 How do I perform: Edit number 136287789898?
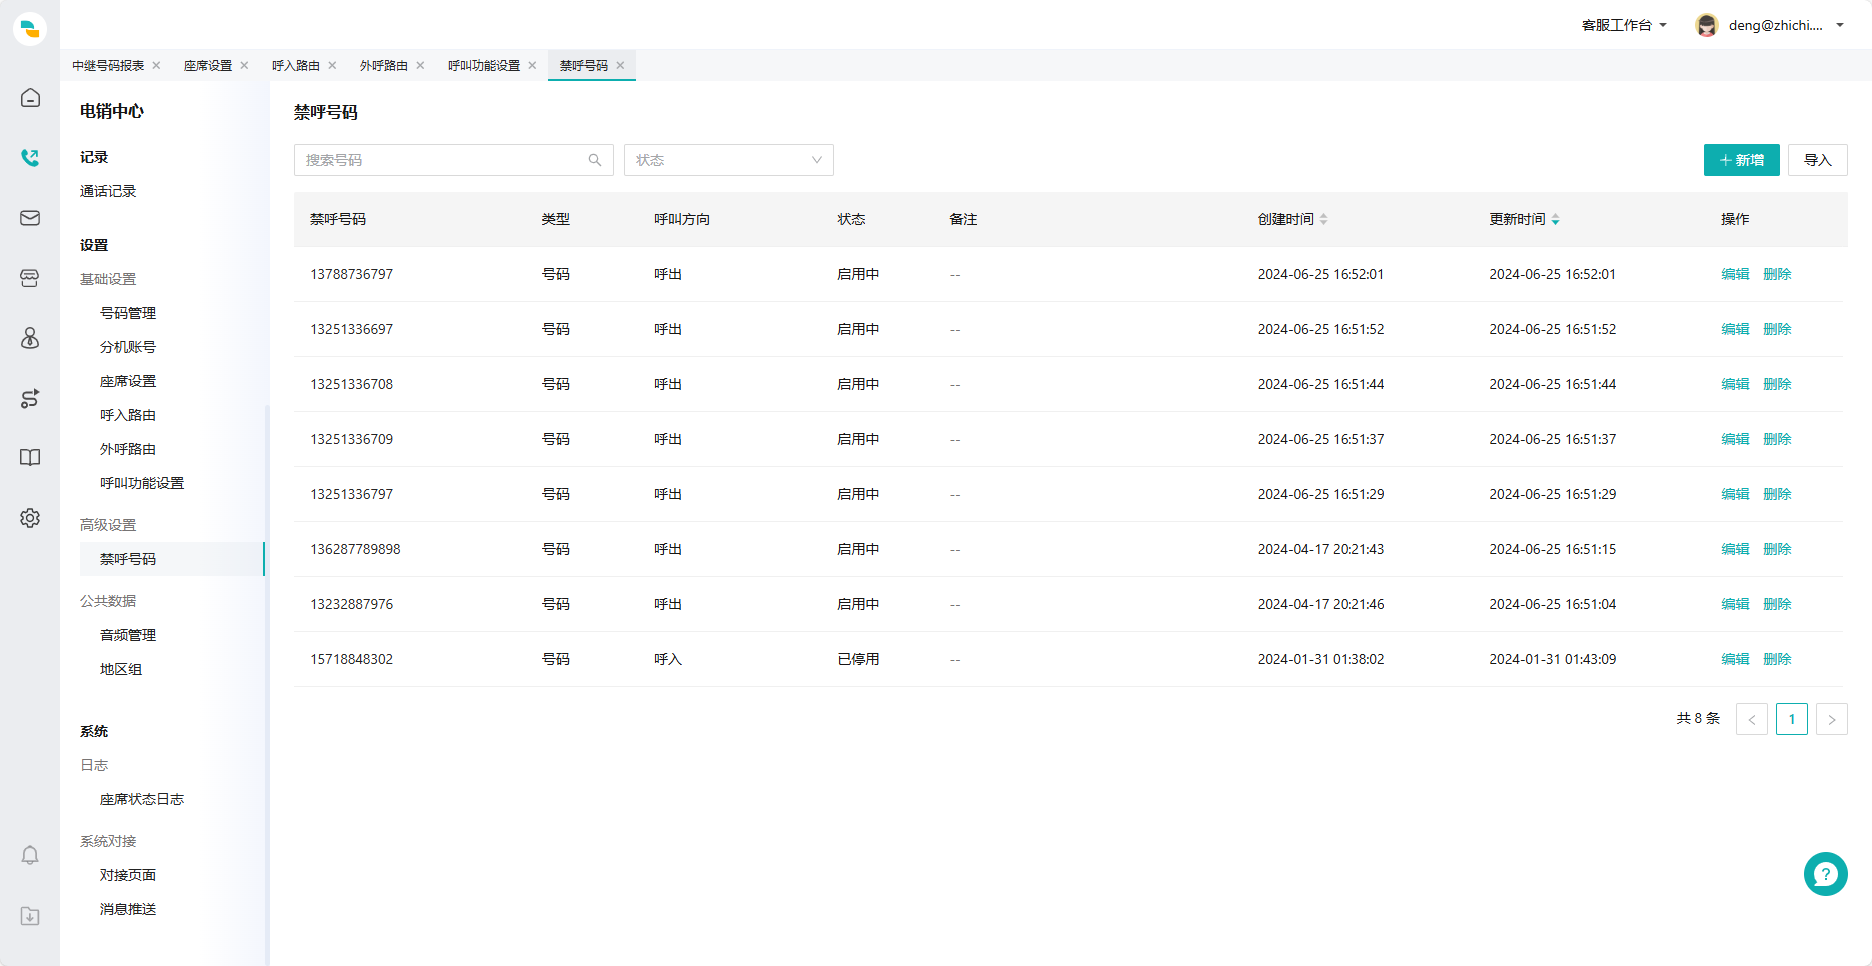(1735, 549)
